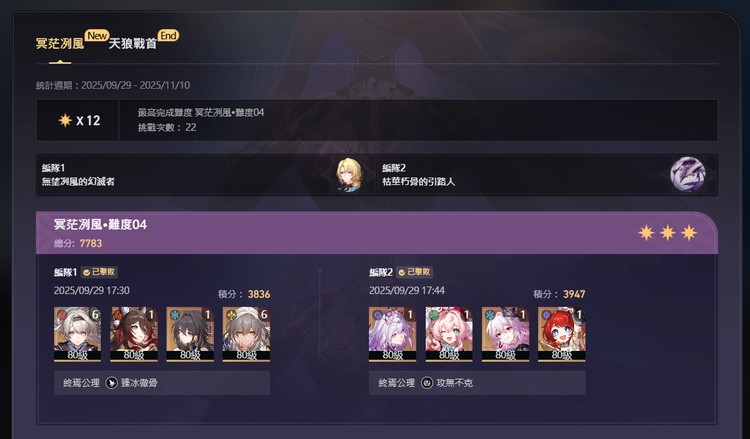The image size is (750, 439).
Task: Click the star count x 12 badge
Action: point(78,121)
